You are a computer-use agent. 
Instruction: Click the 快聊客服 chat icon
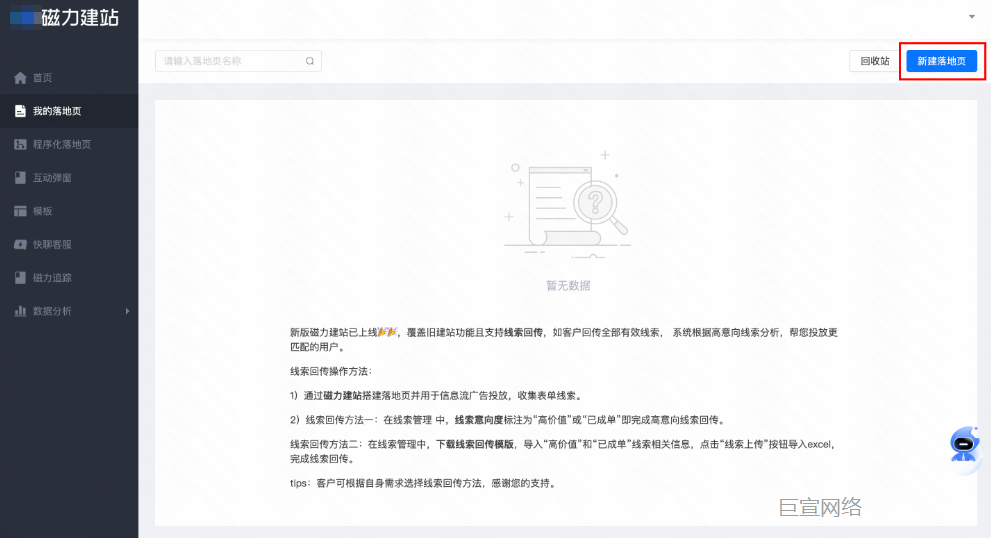click(x=20, y=245)
